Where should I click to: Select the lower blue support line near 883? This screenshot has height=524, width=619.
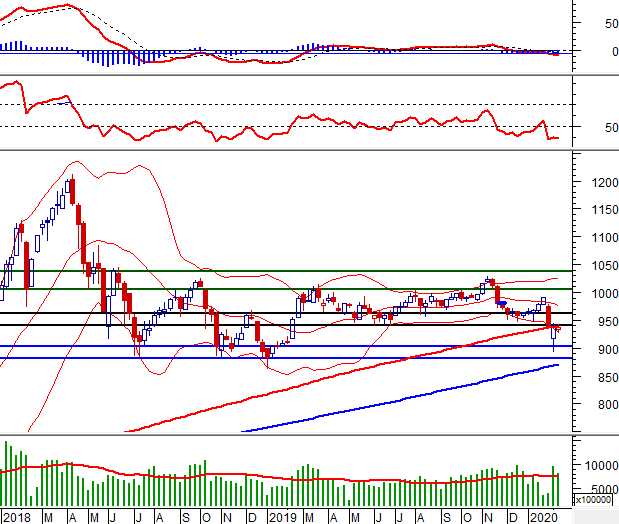[286, 358]
